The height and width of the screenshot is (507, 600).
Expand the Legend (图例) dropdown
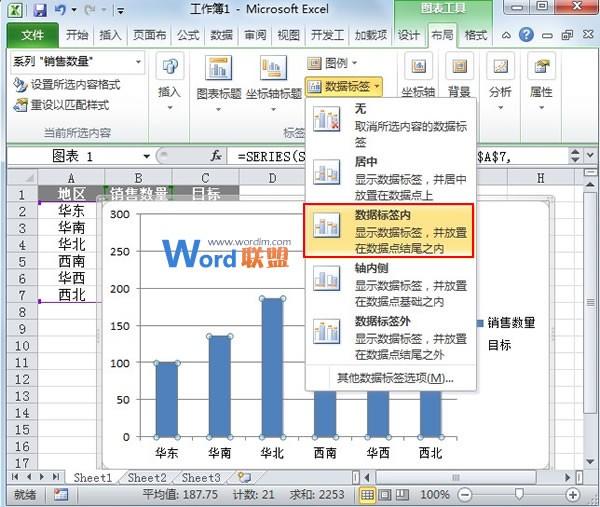click(335, 63)
